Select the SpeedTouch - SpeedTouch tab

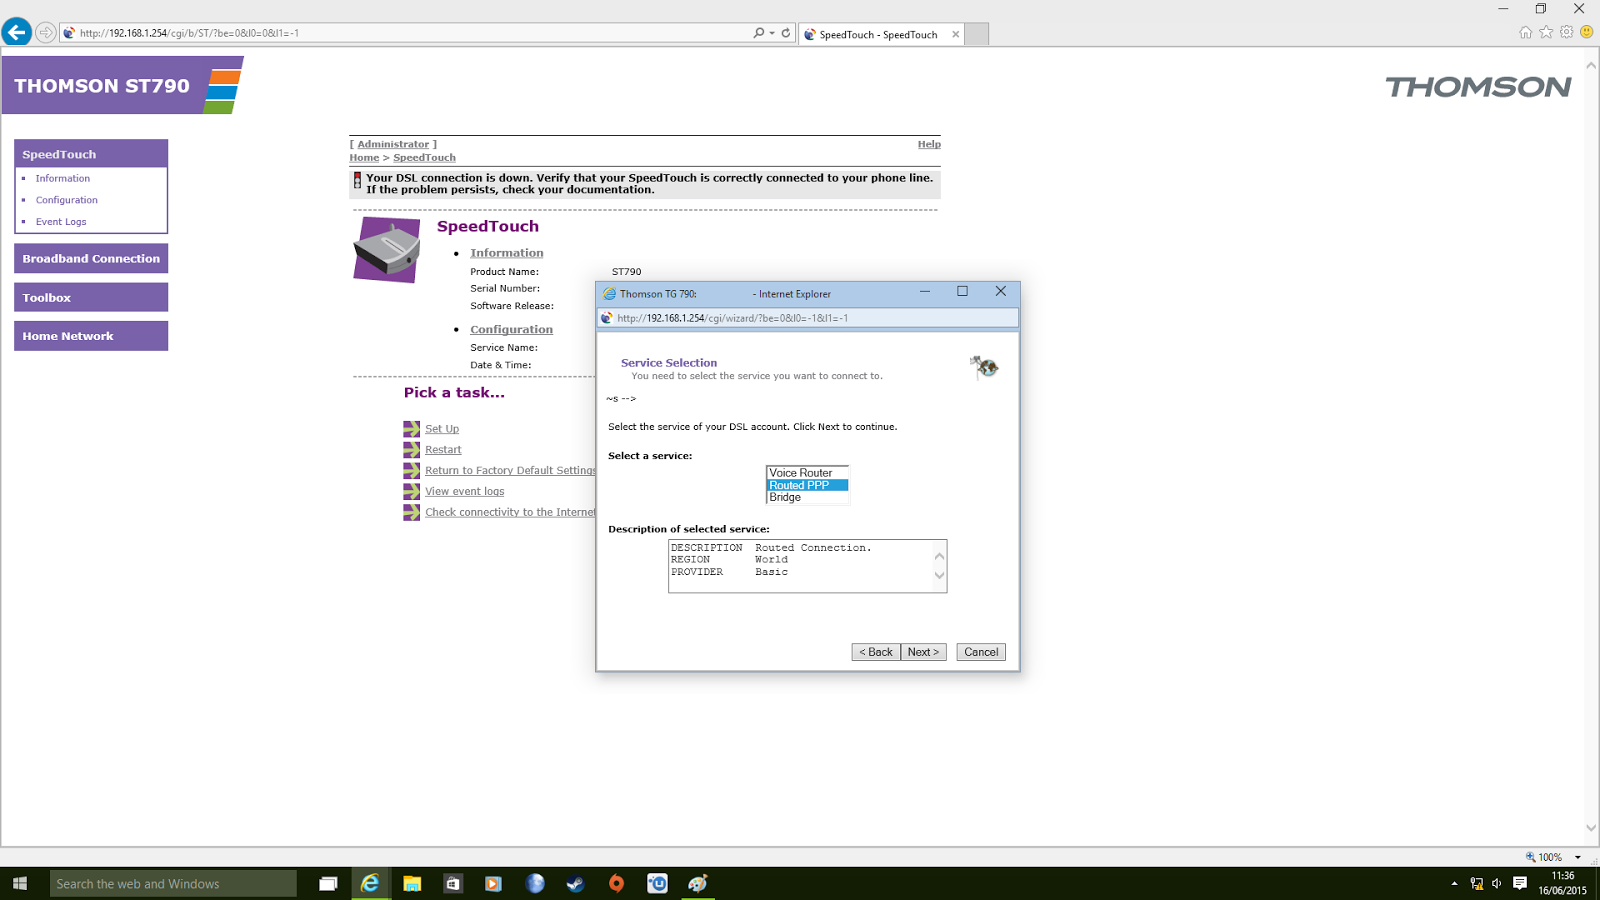[x=878, y=34]
